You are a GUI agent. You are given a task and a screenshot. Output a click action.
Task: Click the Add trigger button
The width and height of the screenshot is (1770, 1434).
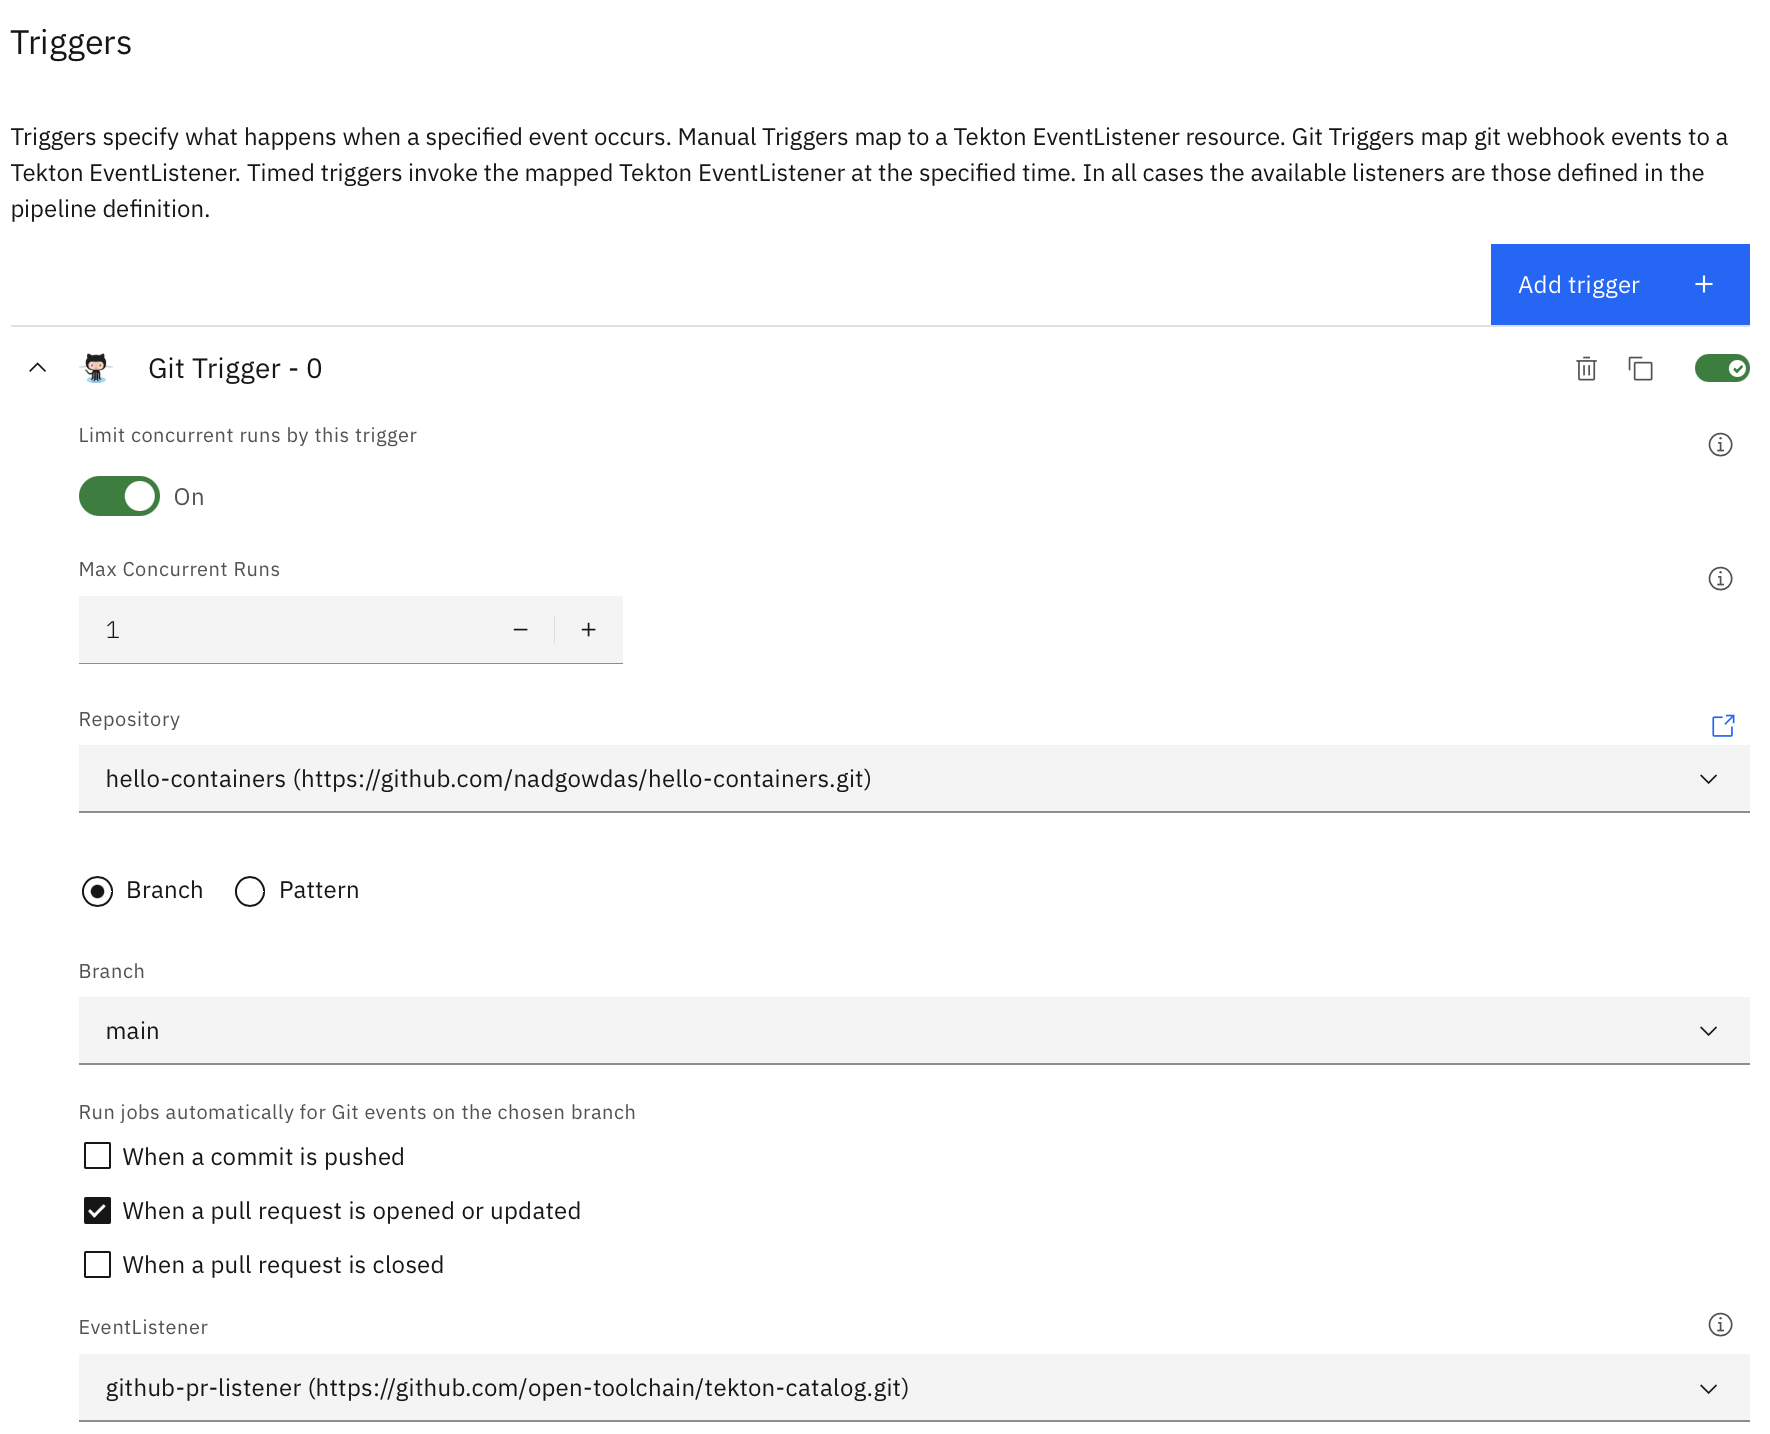(x=1619, y=285)
